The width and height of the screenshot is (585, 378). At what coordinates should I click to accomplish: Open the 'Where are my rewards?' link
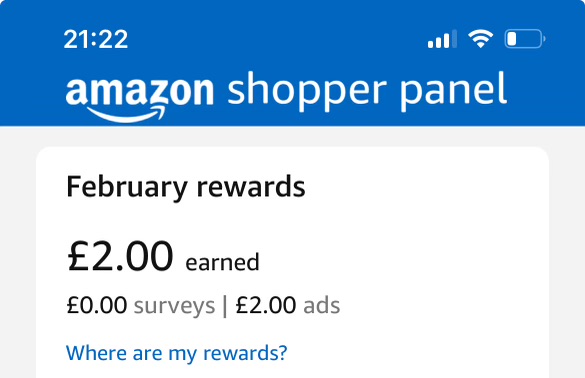point(176,353)
